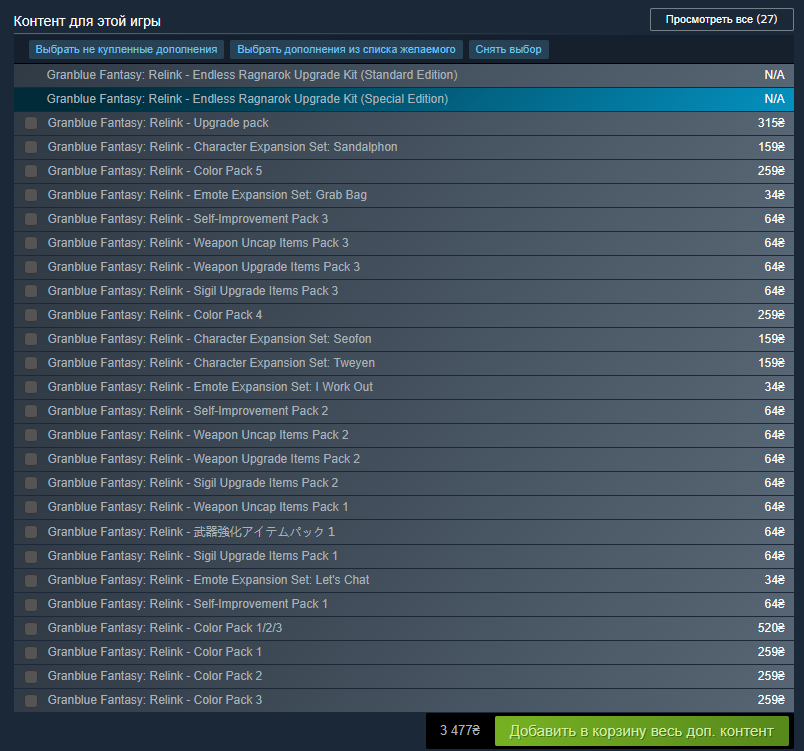Check the Character Expansion Set: Sandalphon box

[31, 147]
